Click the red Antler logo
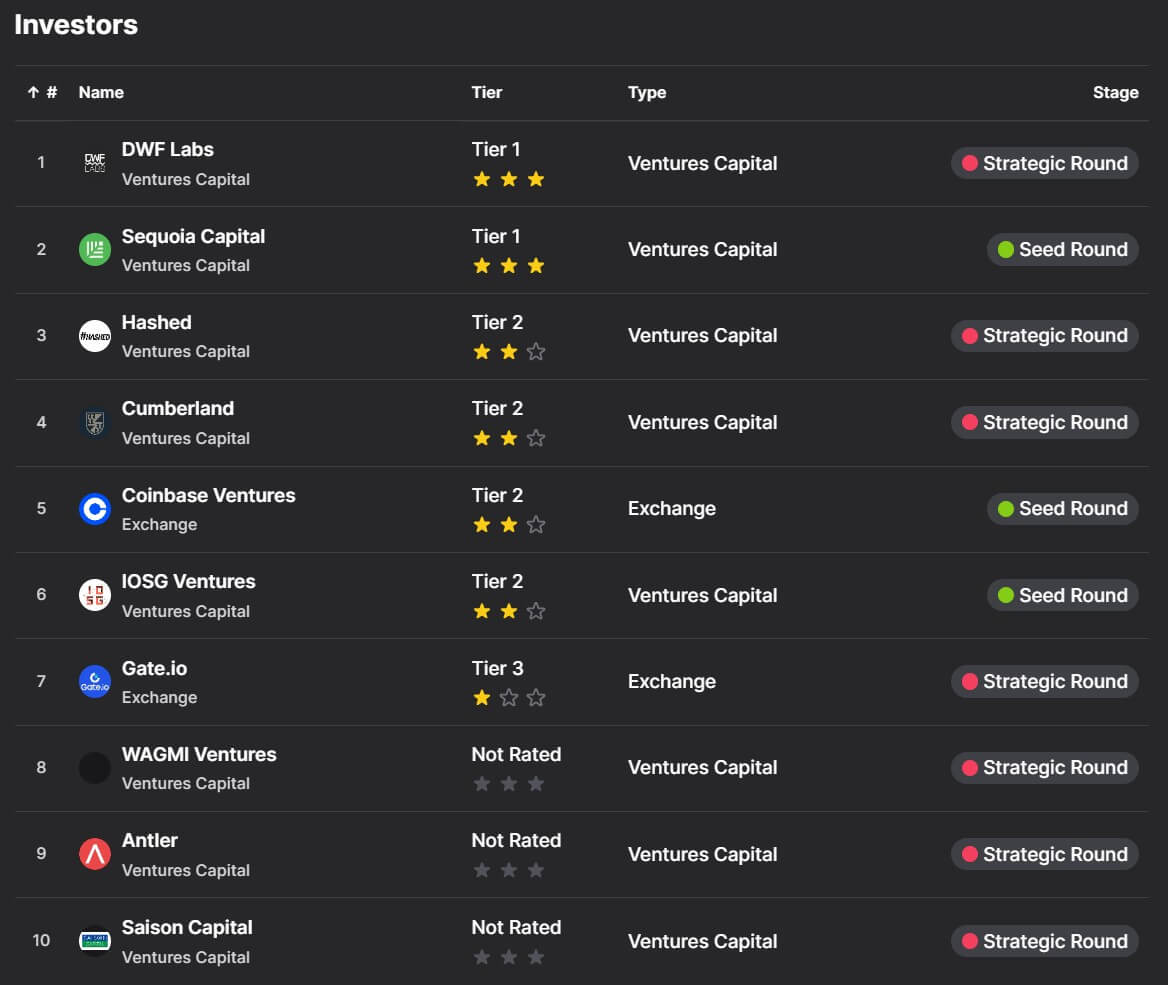The width and height of the screenshot is (1168, 985). point(95,854)
